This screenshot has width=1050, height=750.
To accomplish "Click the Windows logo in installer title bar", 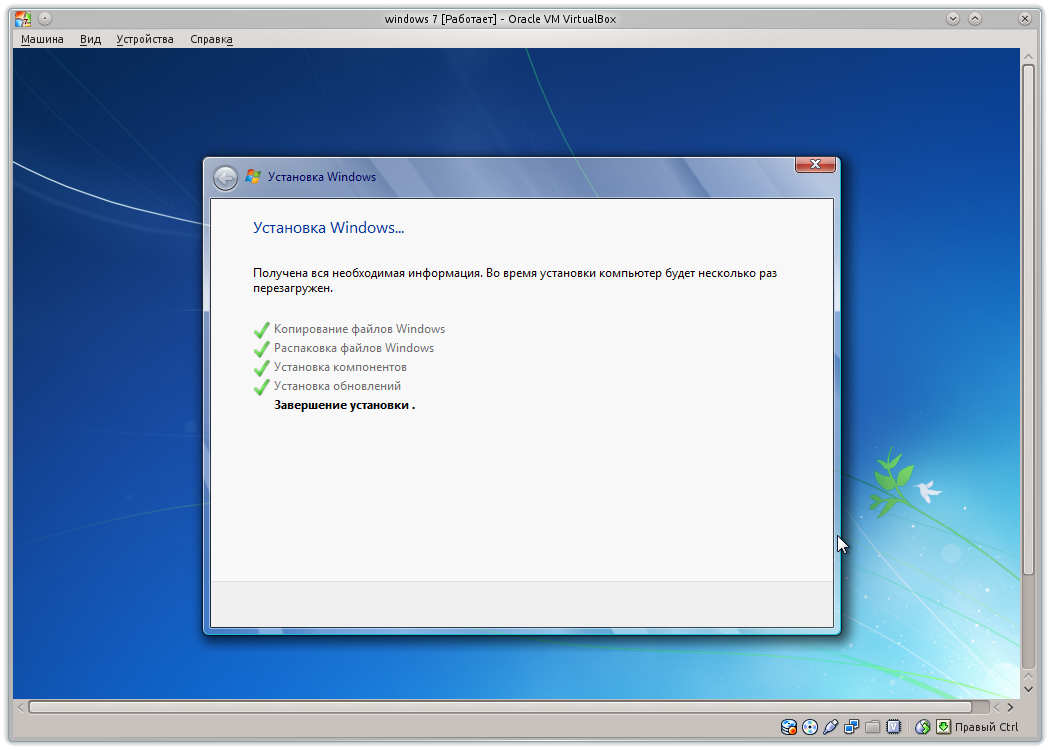I will pos(252,176).
